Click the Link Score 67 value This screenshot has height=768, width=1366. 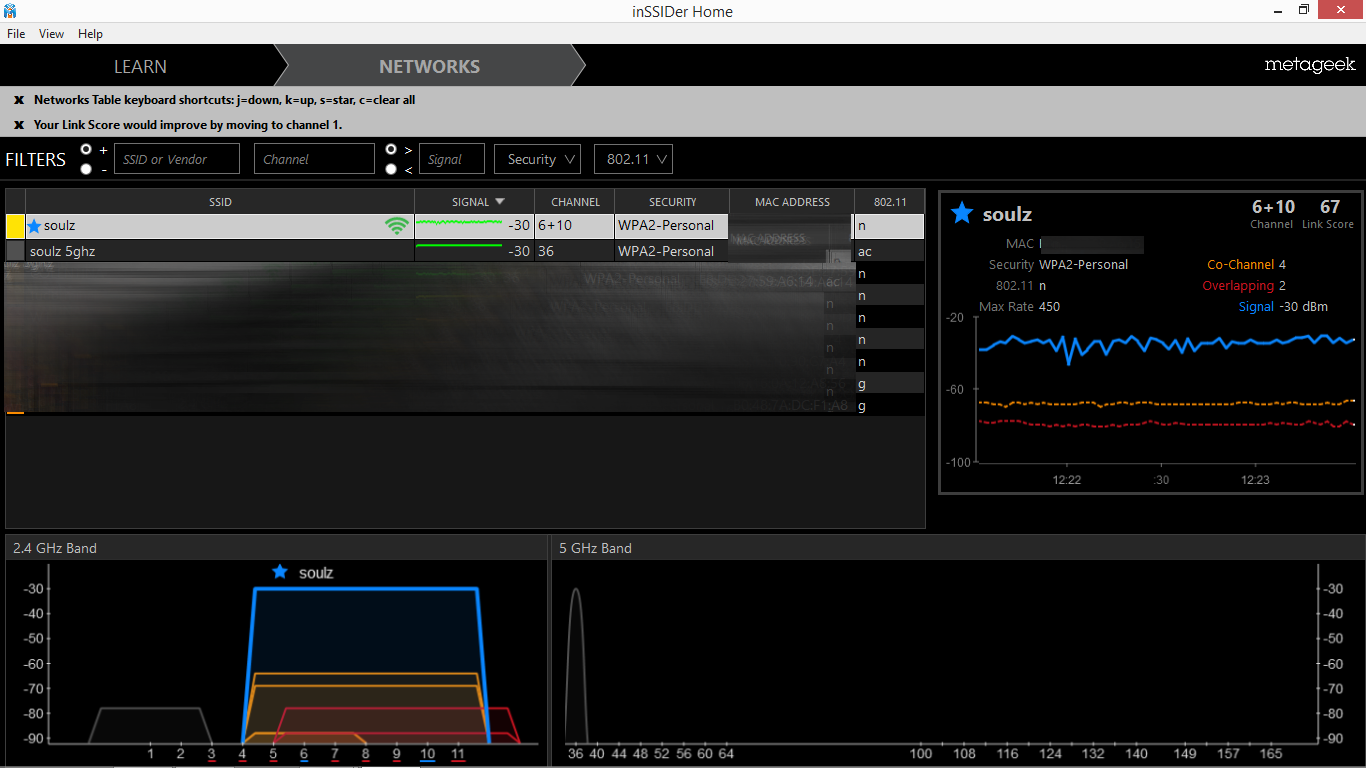click(x=1329, y=207)
